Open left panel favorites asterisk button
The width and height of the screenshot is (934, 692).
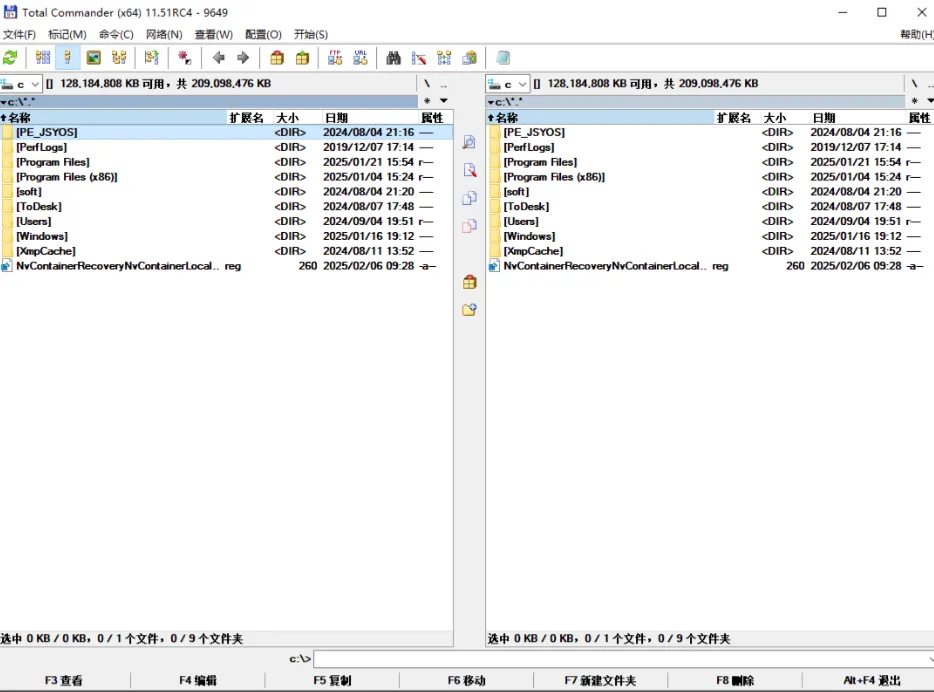point(427,101)
